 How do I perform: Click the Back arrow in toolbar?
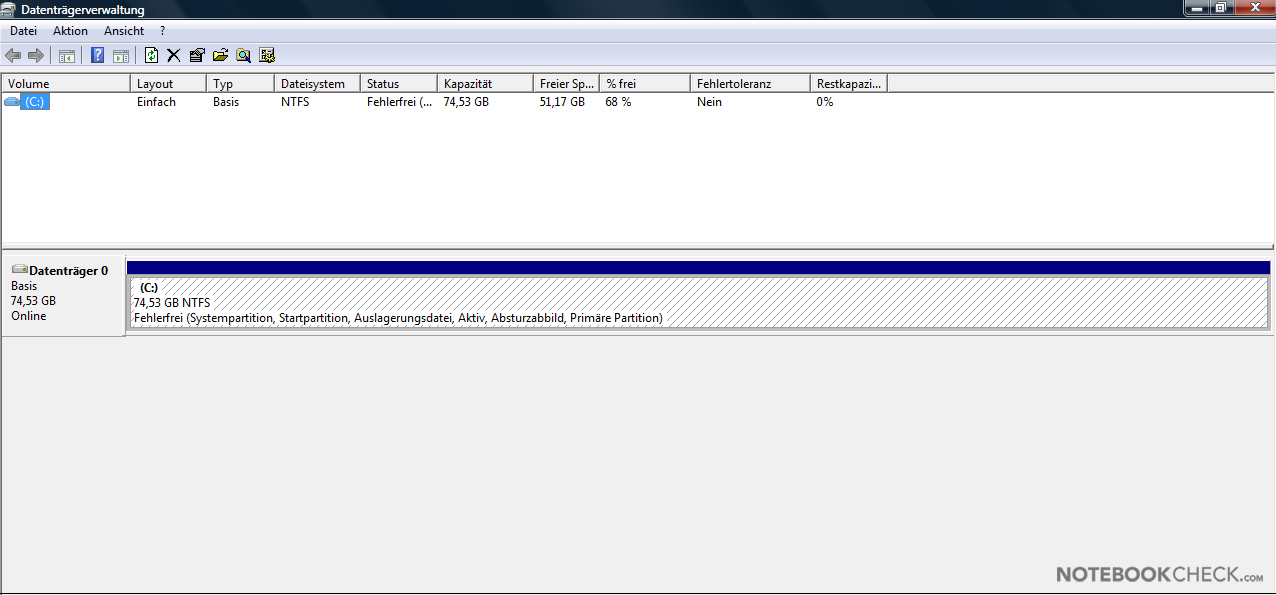coord(14,56)
